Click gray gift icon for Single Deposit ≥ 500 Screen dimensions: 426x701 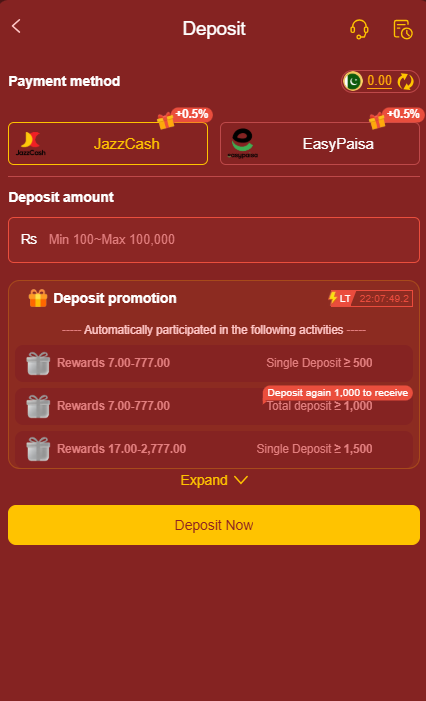(x=38, y=363)
